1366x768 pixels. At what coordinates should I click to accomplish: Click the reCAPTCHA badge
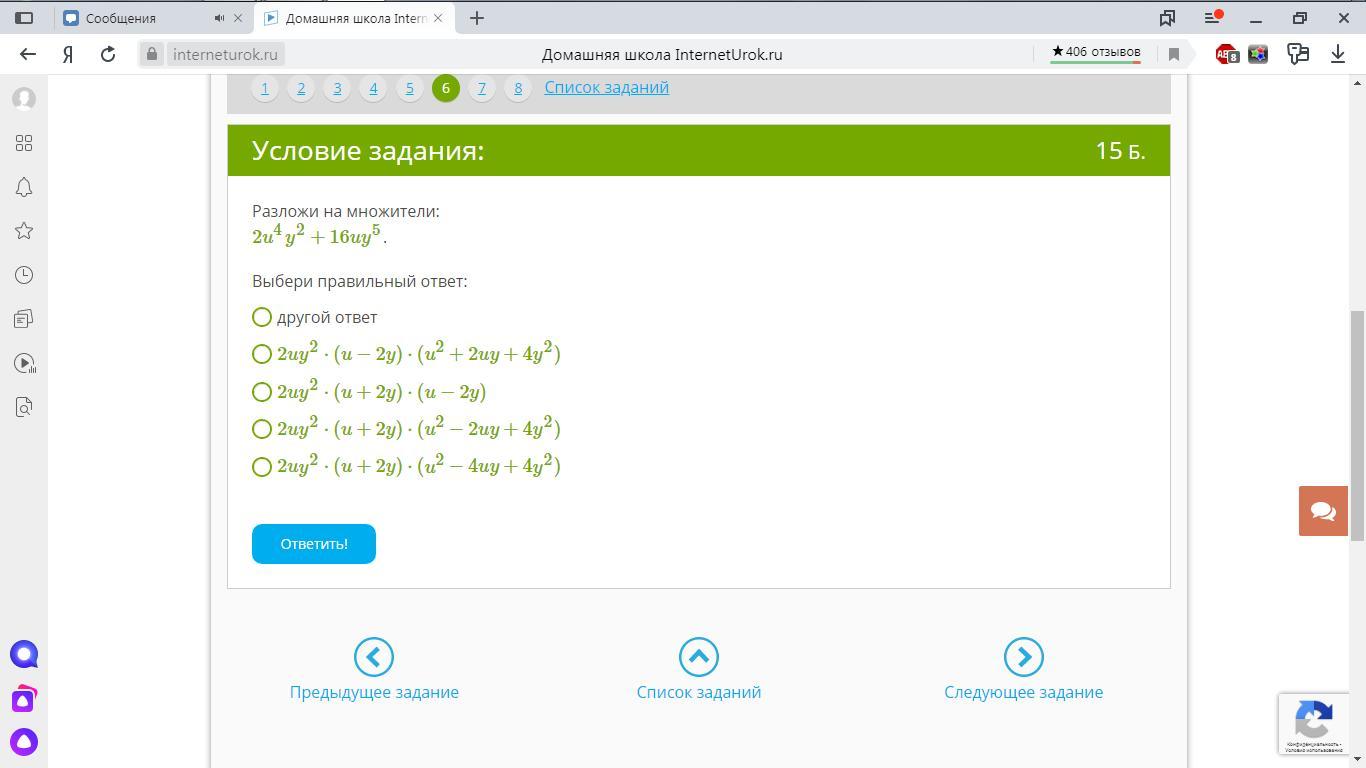(1314, 723)
